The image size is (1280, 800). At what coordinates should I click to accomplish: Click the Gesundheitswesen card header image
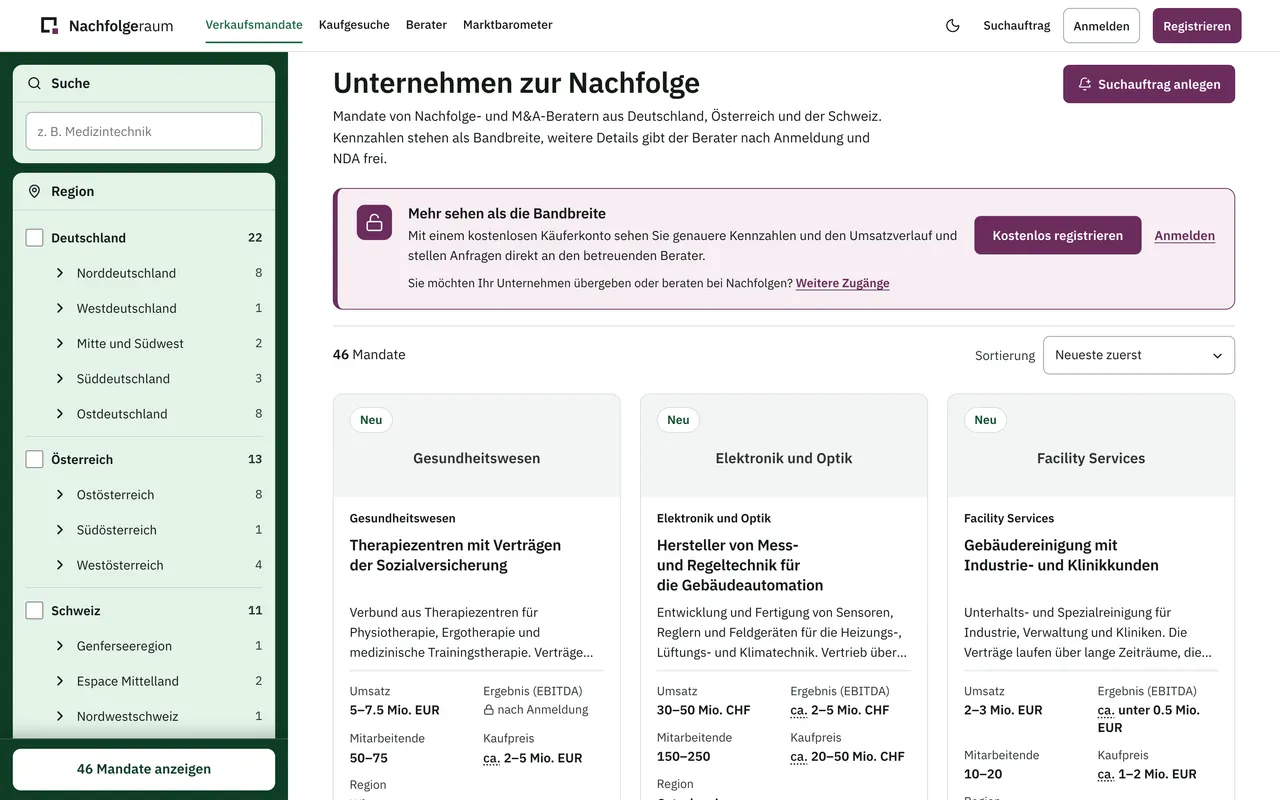[x=477, y=446]
